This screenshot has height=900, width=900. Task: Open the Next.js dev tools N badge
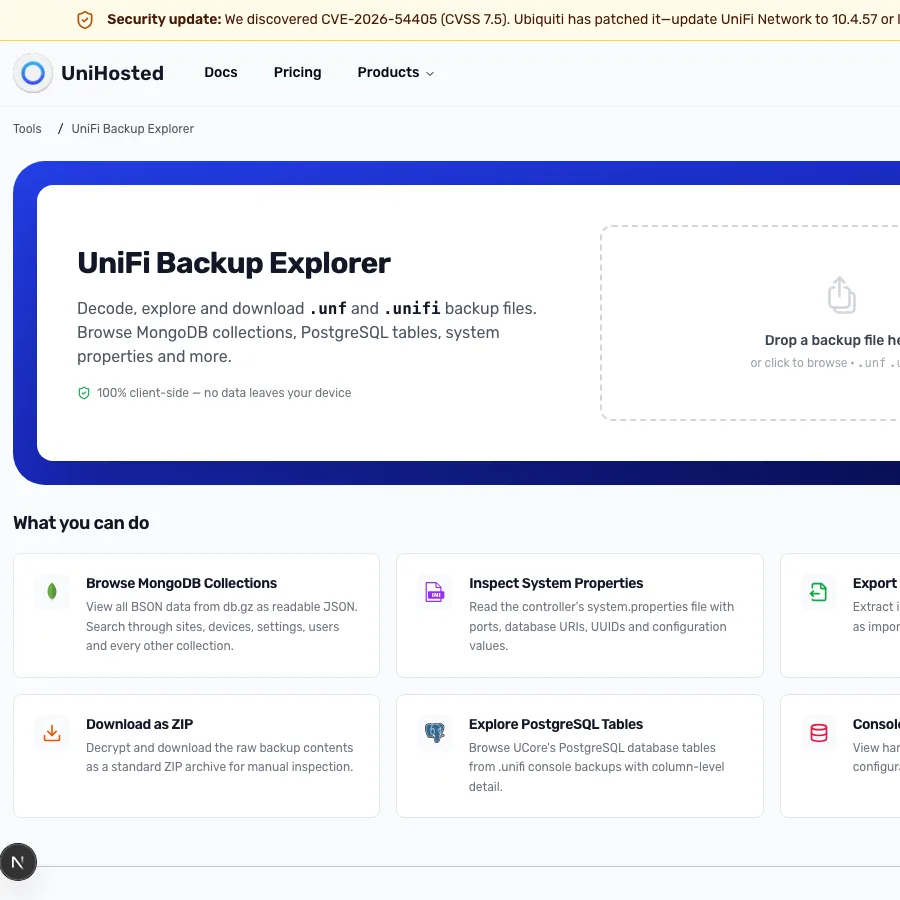coord(18,862)
